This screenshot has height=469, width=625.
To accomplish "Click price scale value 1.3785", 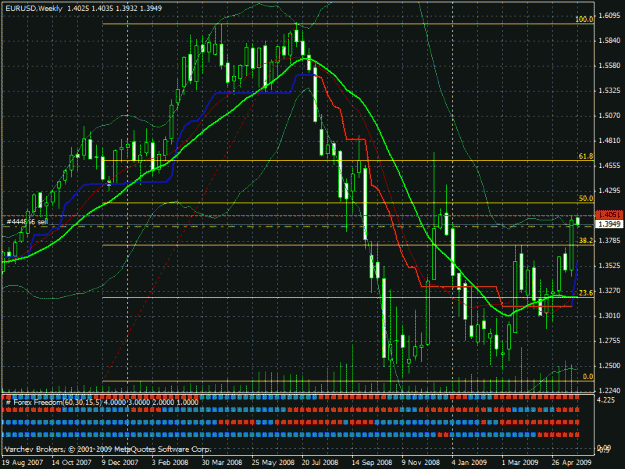I will 610,241.
